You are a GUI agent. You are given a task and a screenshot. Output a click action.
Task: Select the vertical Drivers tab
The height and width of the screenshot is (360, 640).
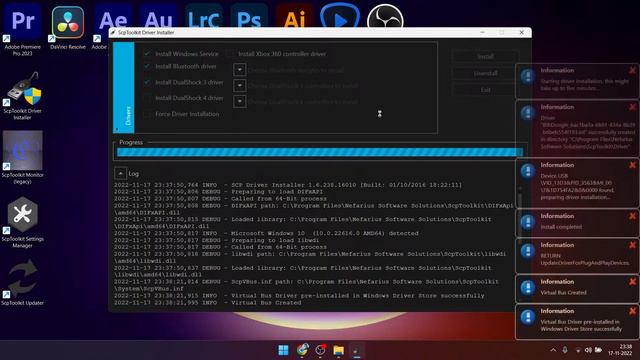pos(124,88)
